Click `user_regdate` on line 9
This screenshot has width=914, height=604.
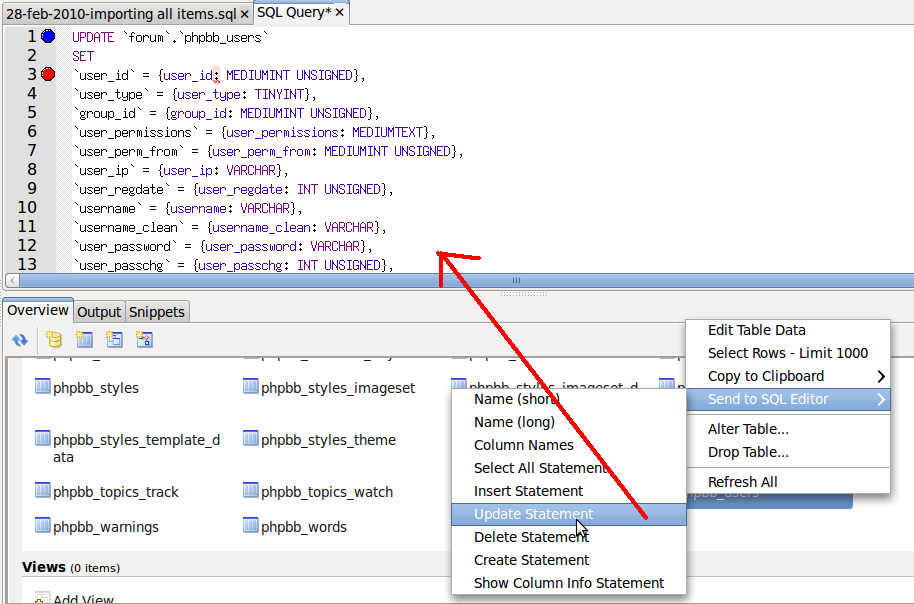[121, 189]
